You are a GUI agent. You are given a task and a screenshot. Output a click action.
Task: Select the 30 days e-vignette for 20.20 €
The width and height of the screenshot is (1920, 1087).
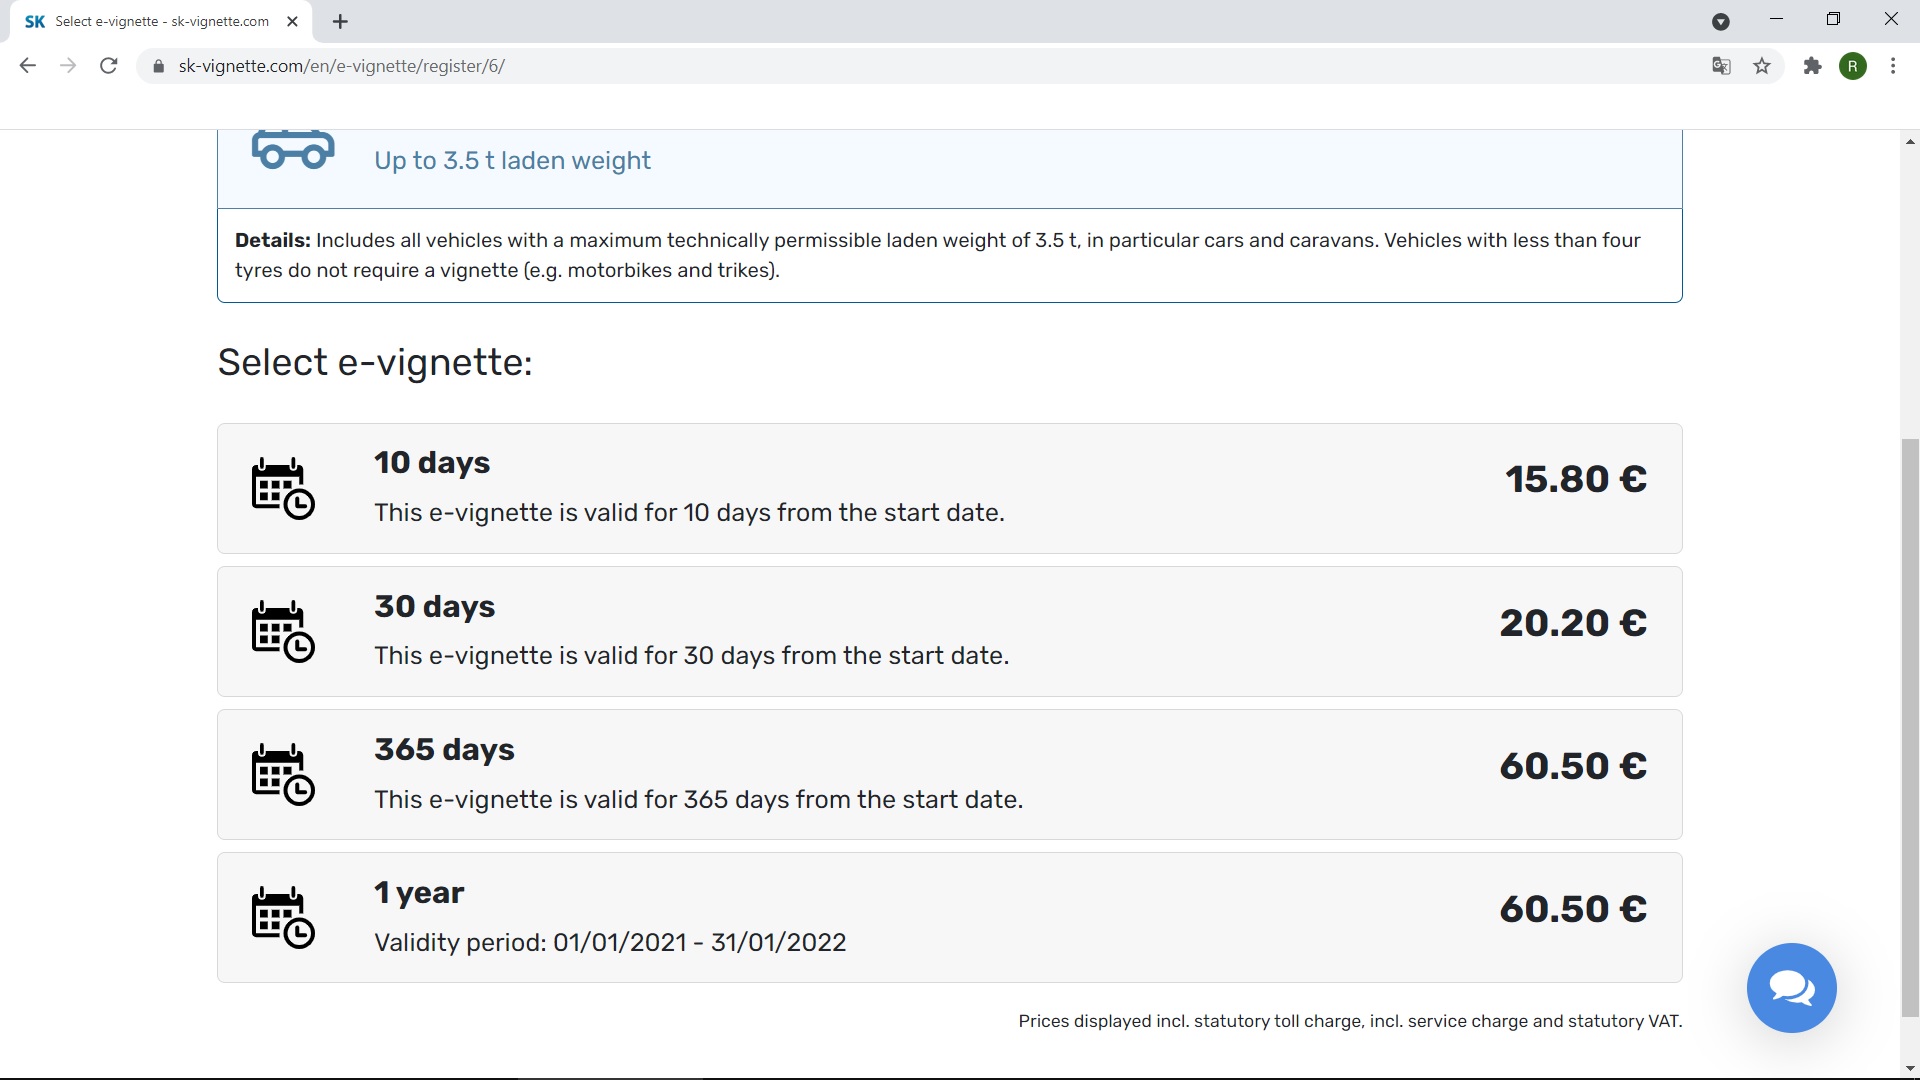coord(949,631)
